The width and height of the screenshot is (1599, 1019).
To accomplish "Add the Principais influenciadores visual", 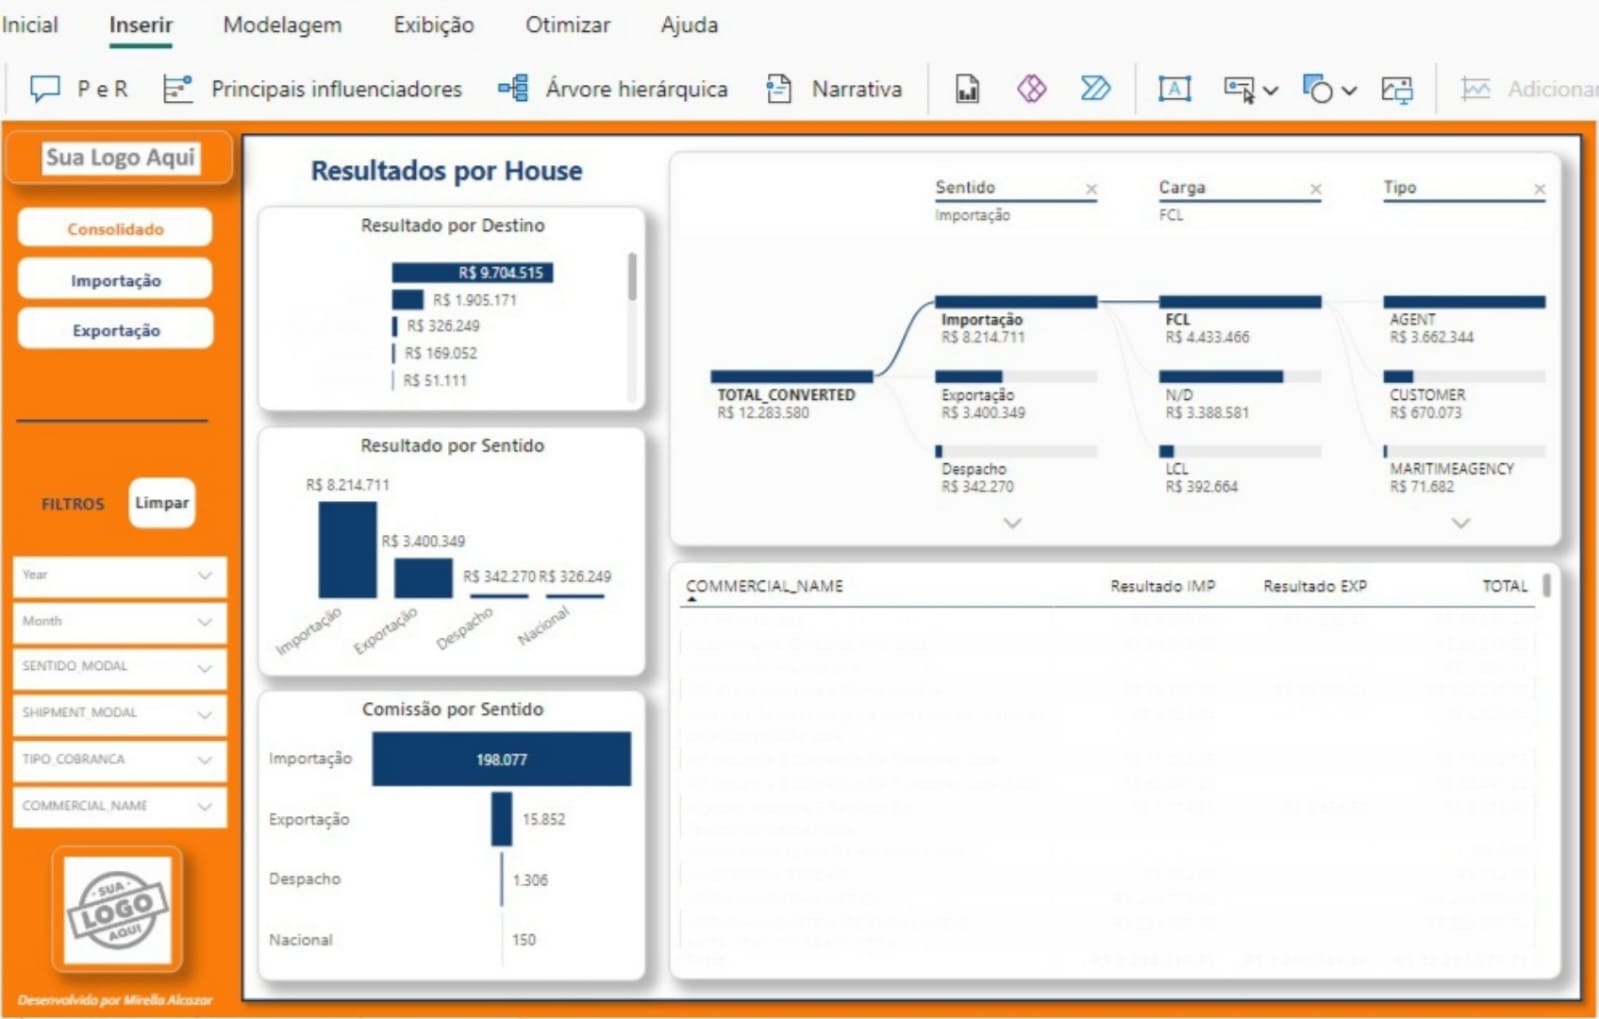I will (312, 89).
